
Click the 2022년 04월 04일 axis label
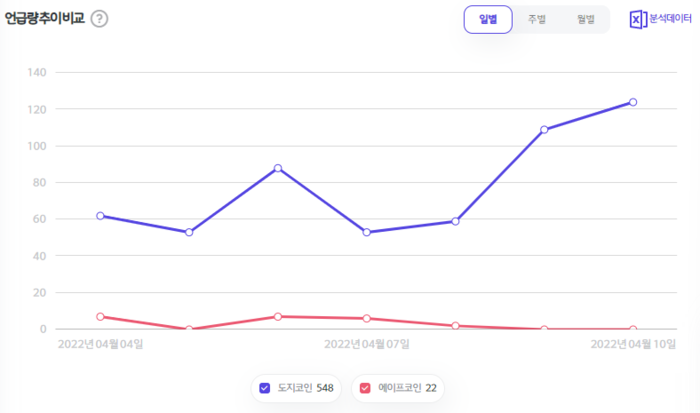[100, 344]
